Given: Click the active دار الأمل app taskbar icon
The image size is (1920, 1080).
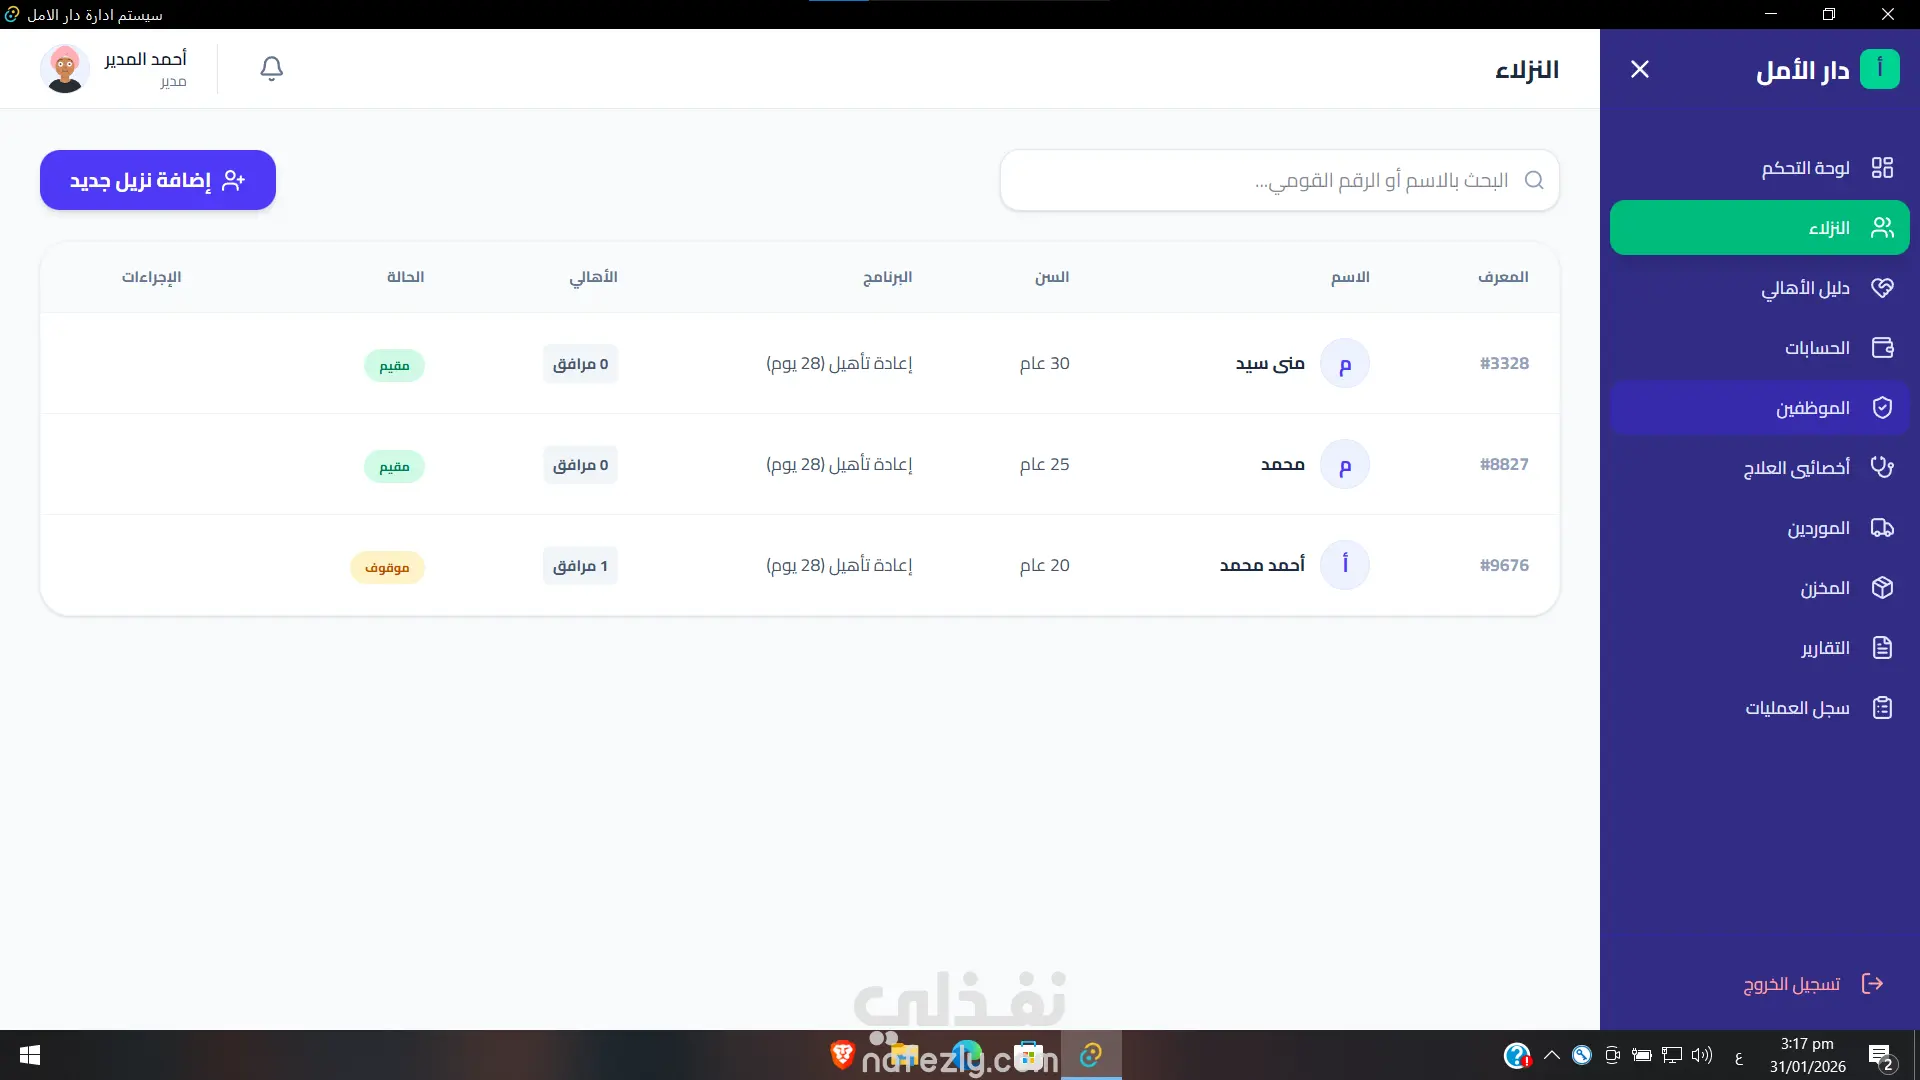Looking at the screenshot, I should pyautogui.click(x=1091, y=1055).
